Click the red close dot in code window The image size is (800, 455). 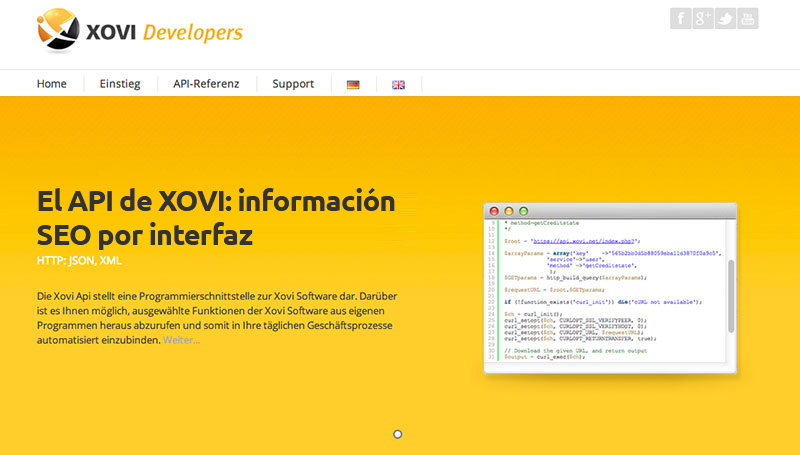pyautogui.click(x=494, y=211)
